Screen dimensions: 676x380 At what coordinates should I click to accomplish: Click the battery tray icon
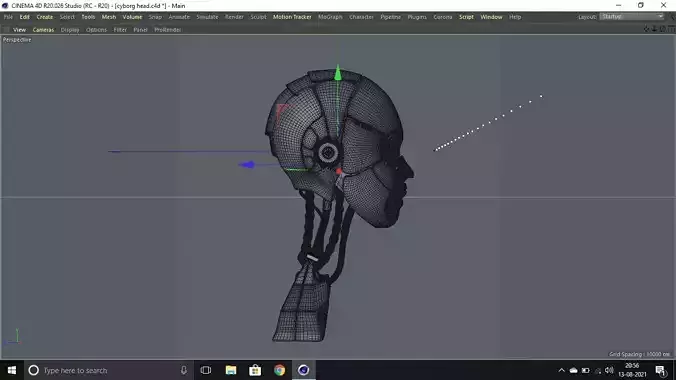(x=585, y=370)
